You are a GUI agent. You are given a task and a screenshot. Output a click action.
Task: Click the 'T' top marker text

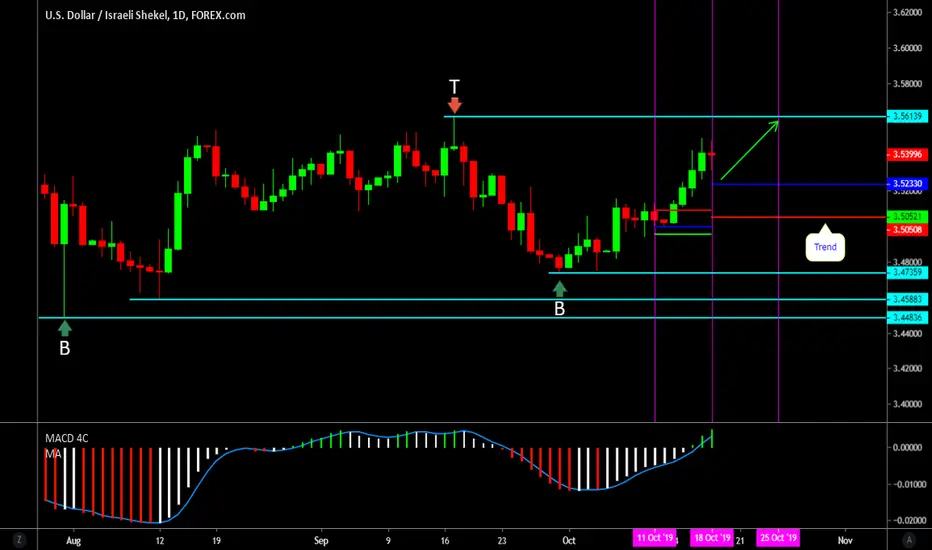454,87
